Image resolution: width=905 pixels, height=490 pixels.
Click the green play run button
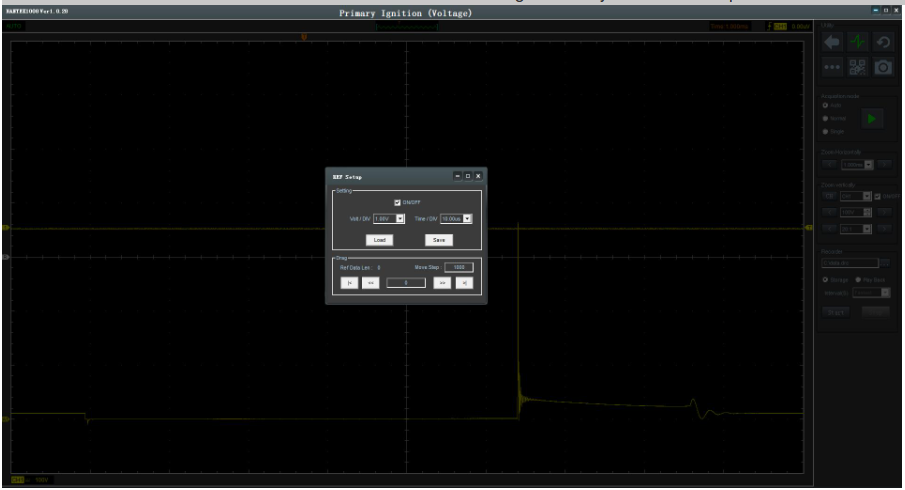click(x=872, y=119)
